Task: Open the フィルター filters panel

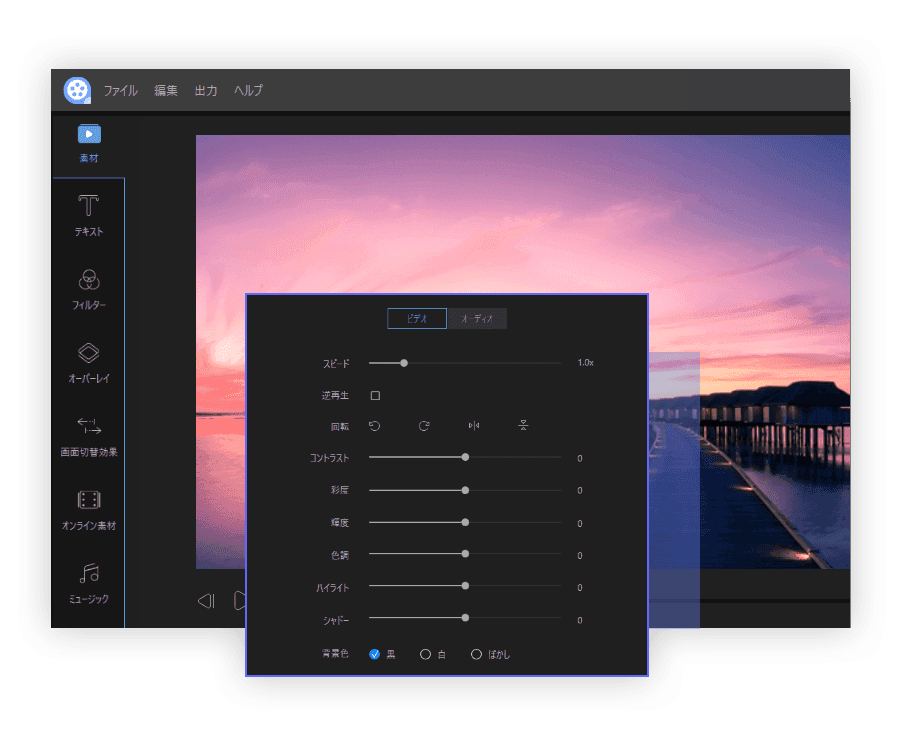Action: [x=89, y=288]
